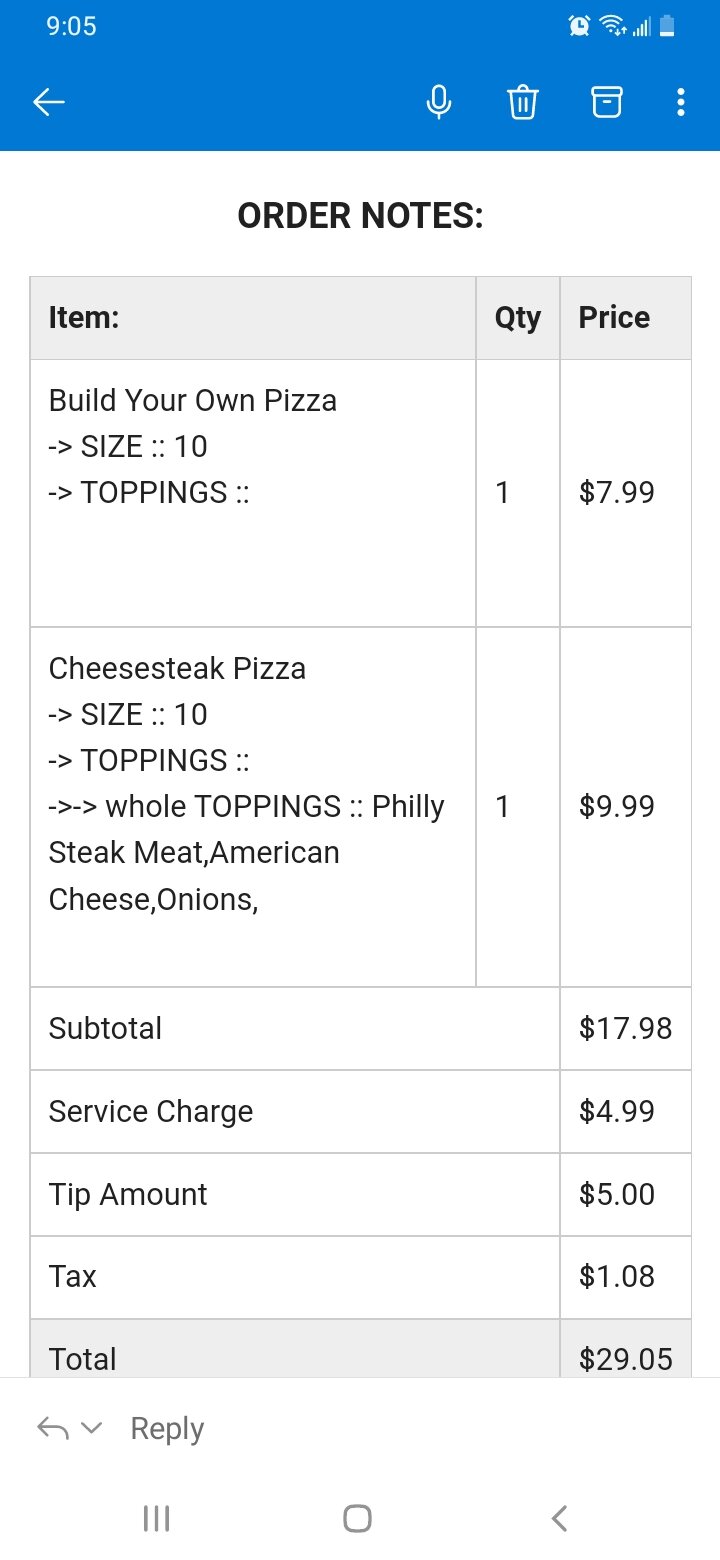720x1560 pixels.
Task: Tap the microphone icon in the toolbar
Action: (x=438, y=101)
